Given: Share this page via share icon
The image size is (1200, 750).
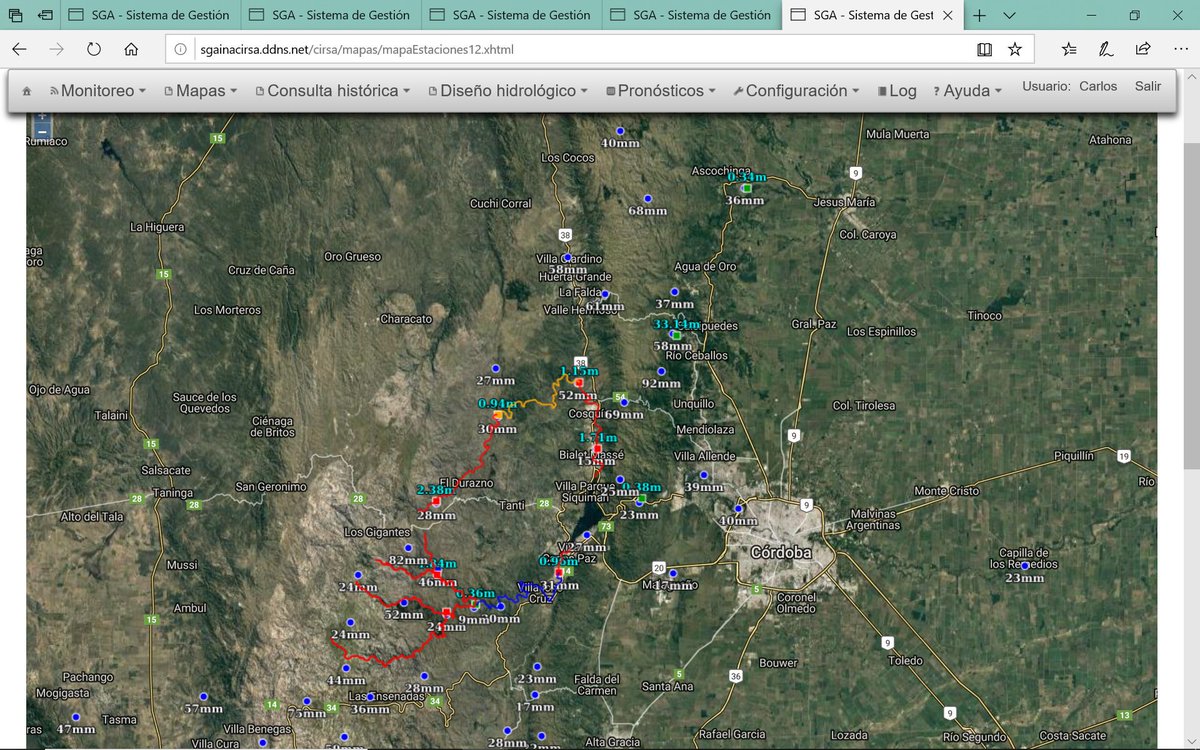Looking at the screenshot, I should point(1143,49).
